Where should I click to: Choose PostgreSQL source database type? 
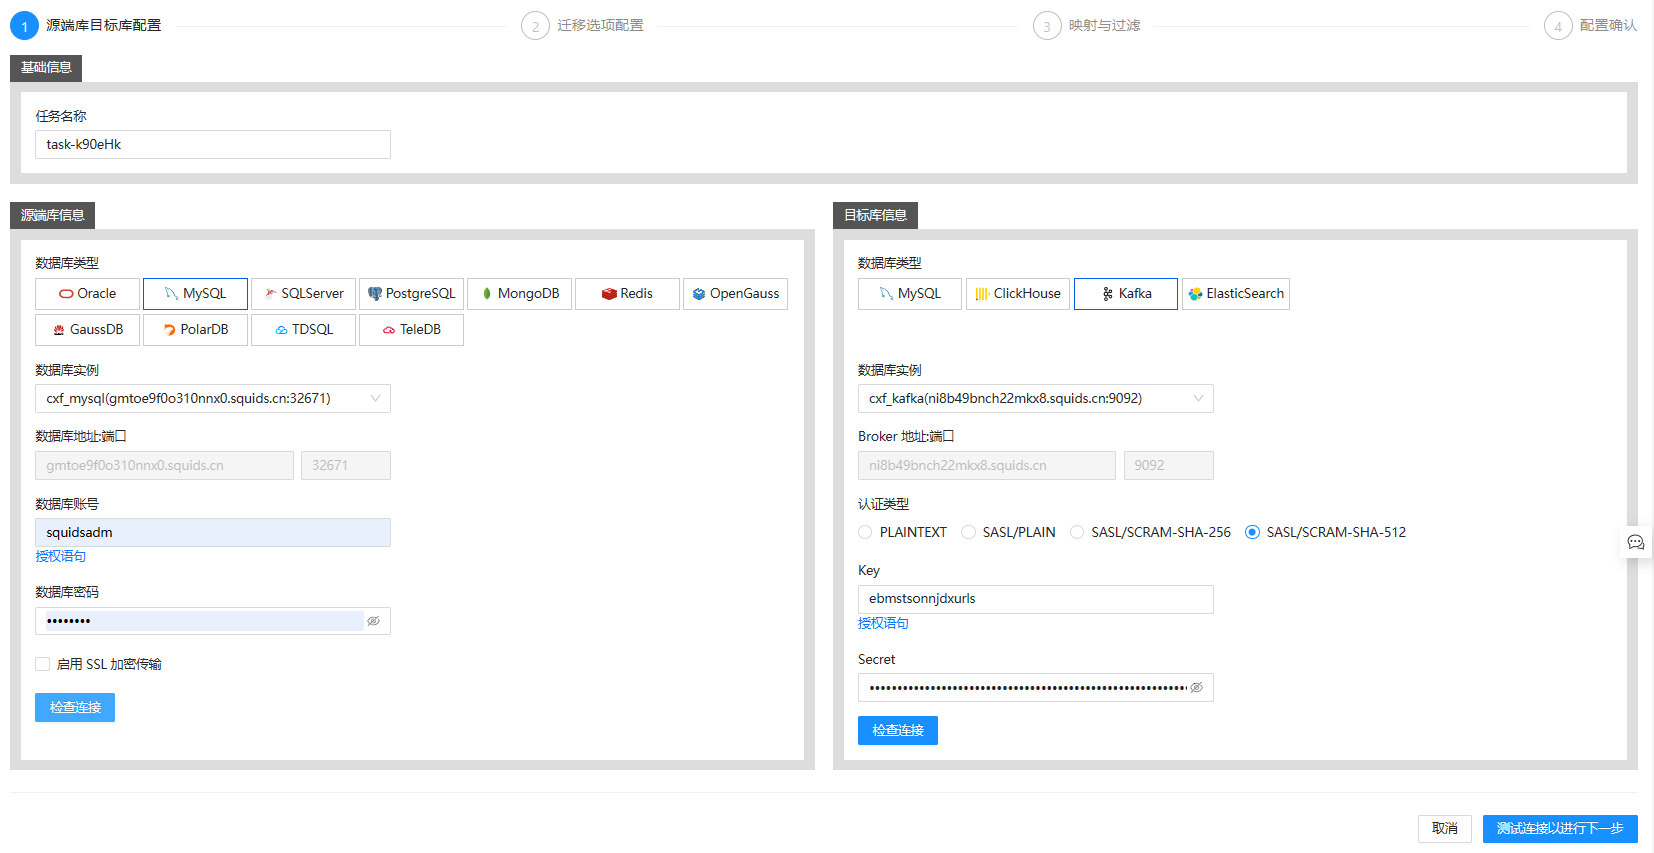[x=411, y=294]
